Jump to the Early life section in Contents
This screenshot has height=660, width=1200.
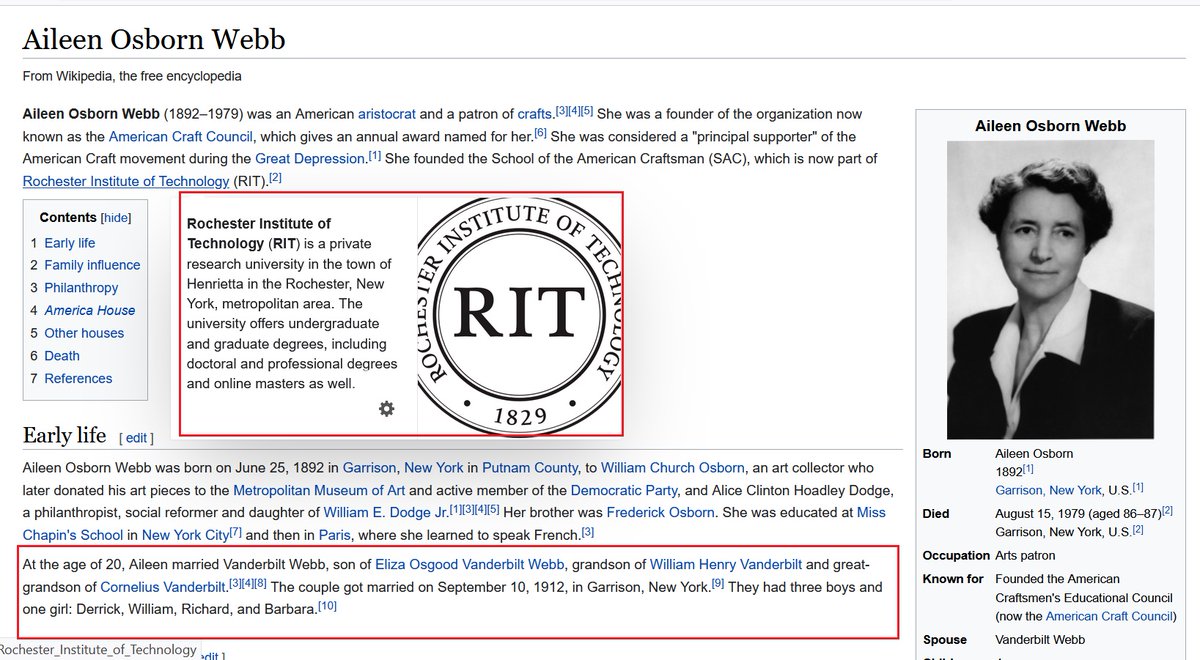point(69,243)
